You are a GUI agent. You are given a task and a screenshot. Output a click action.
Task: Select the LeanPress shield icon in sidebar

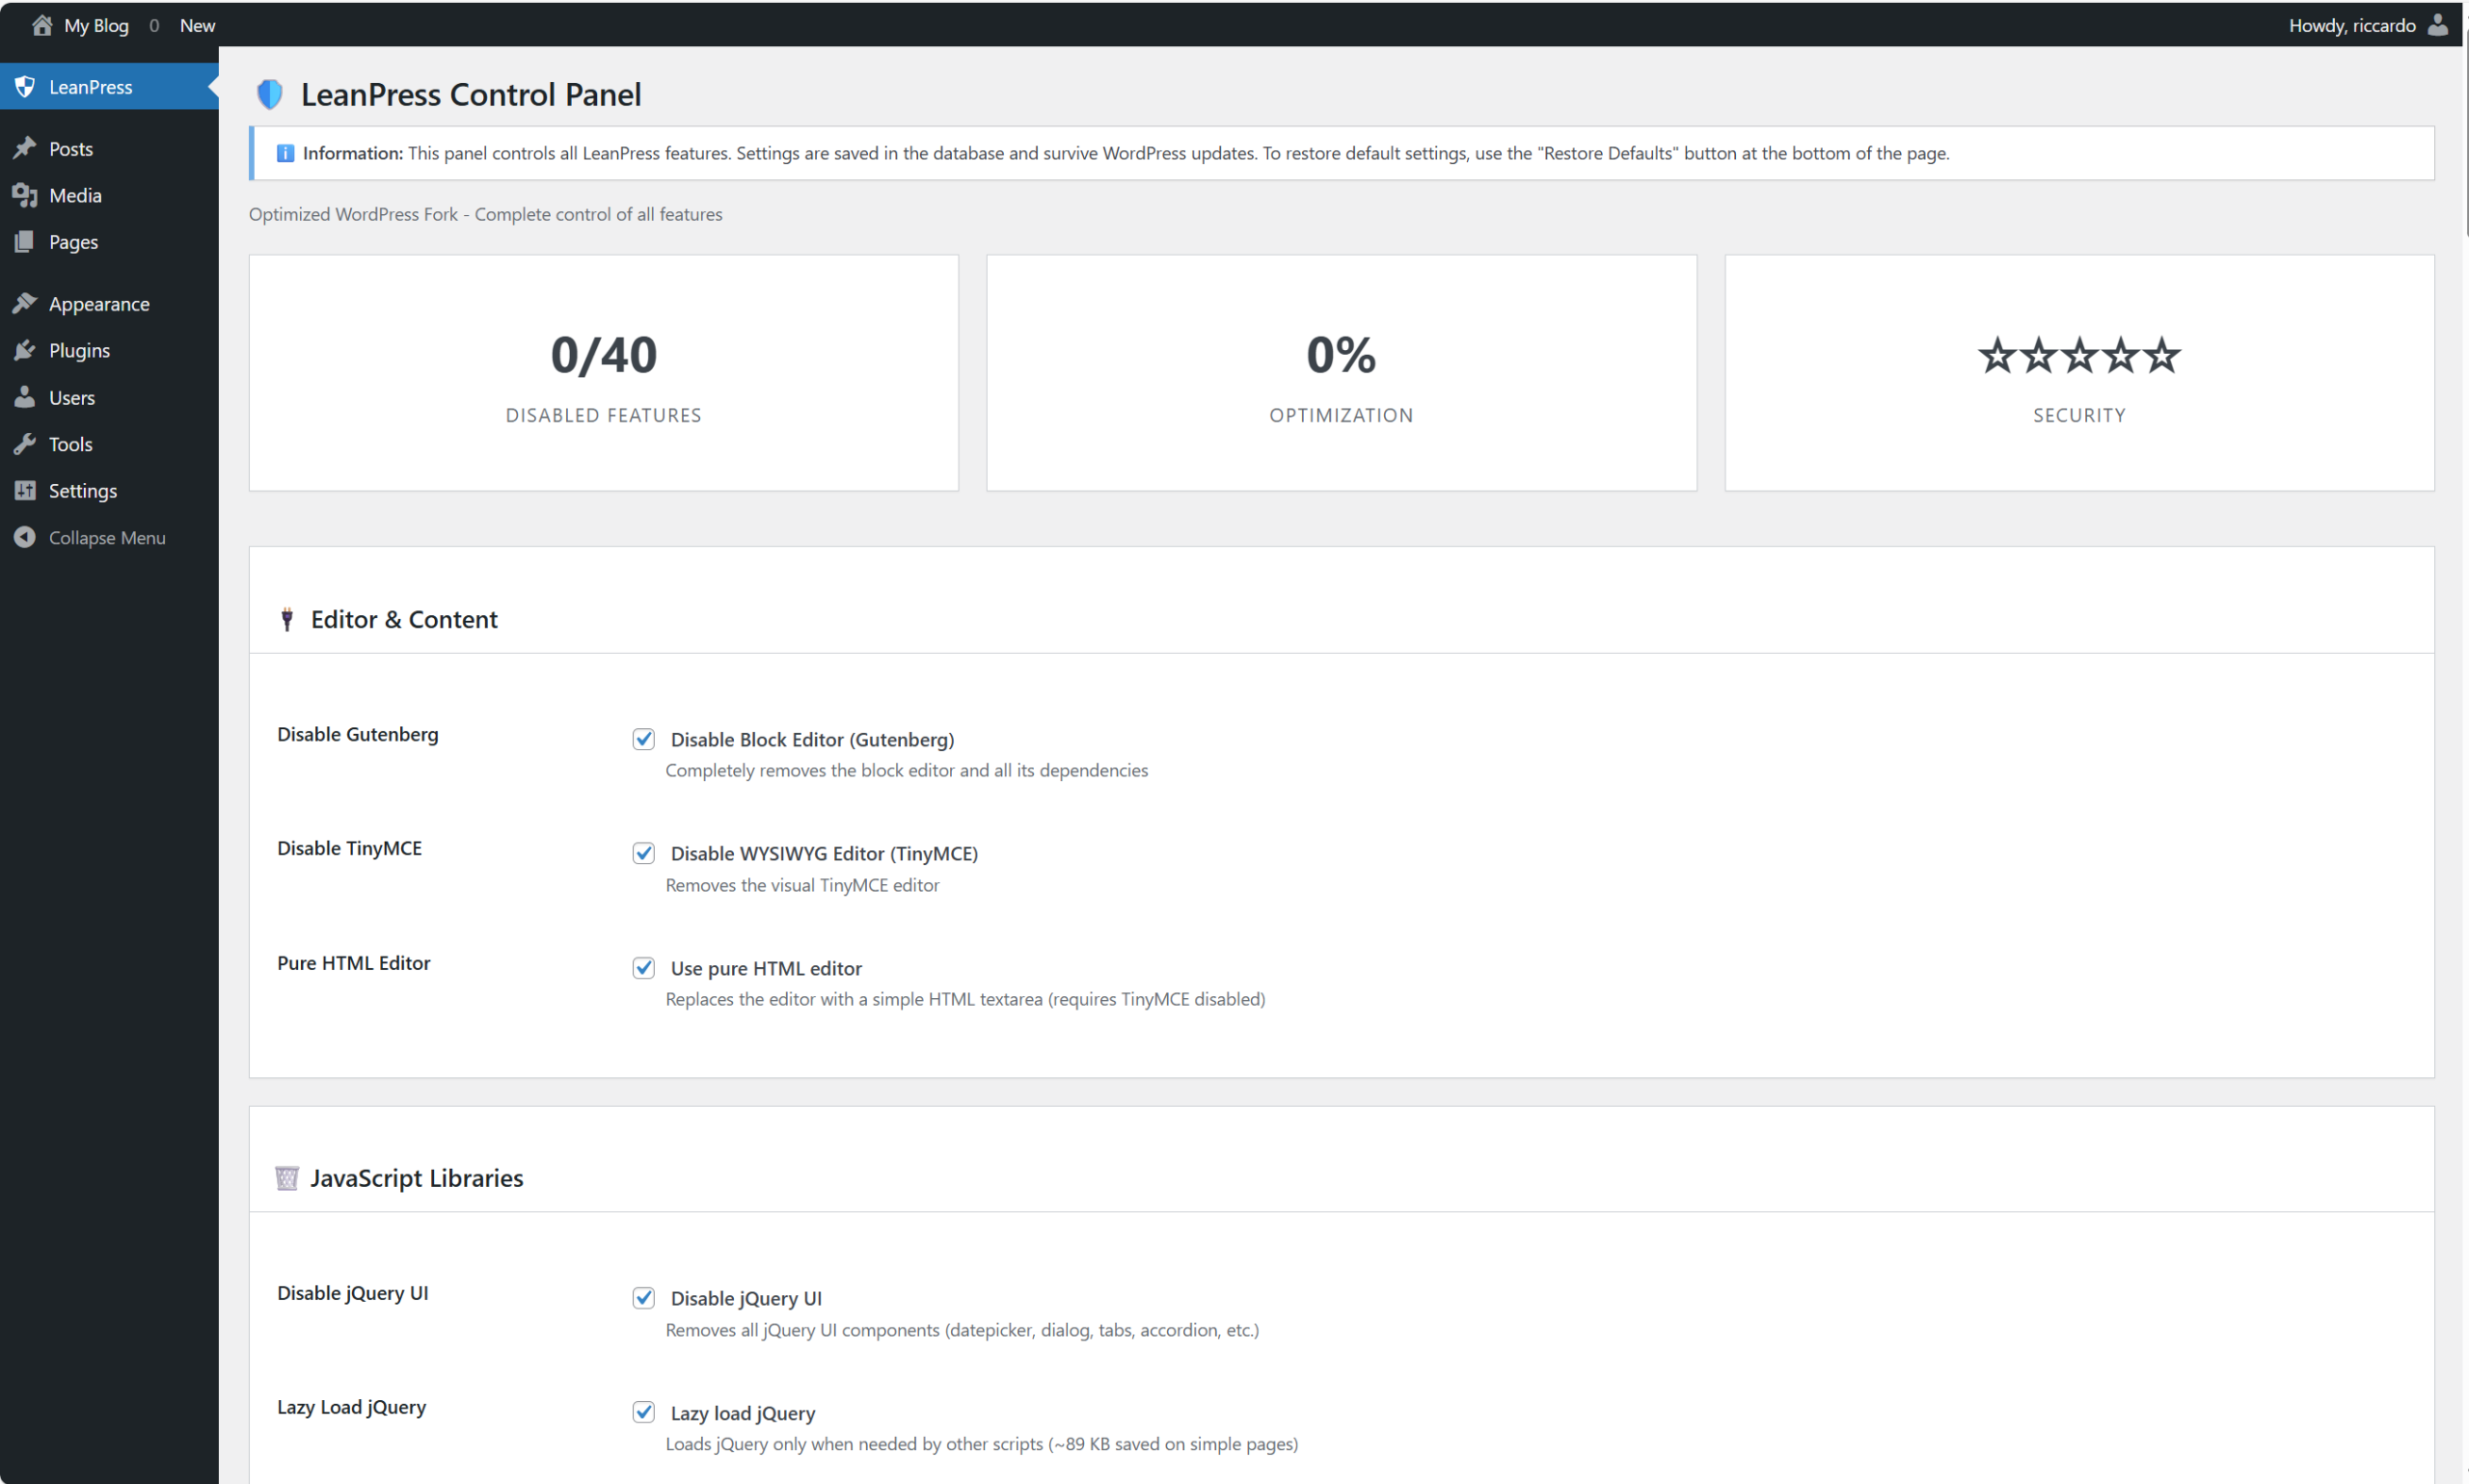click(25, 87)
